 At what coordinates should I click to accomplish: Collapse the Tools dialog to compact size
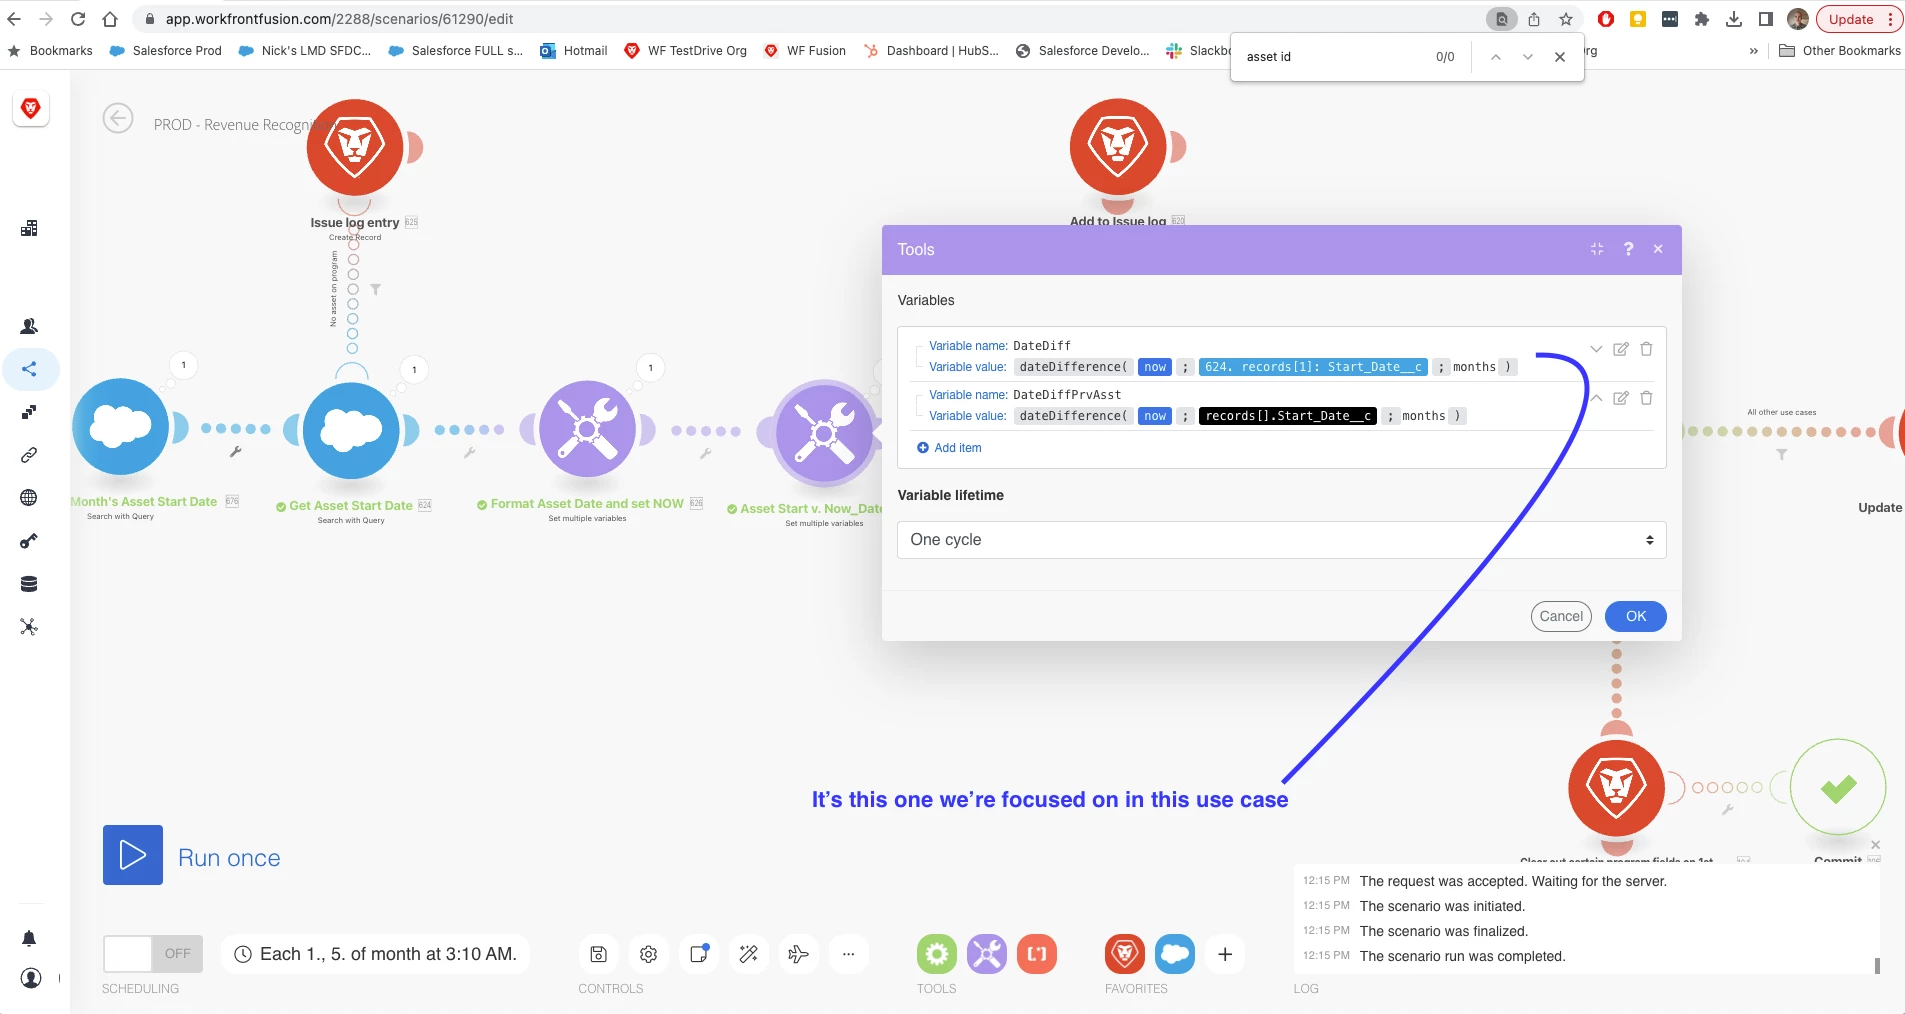(x=1597, y=249)
